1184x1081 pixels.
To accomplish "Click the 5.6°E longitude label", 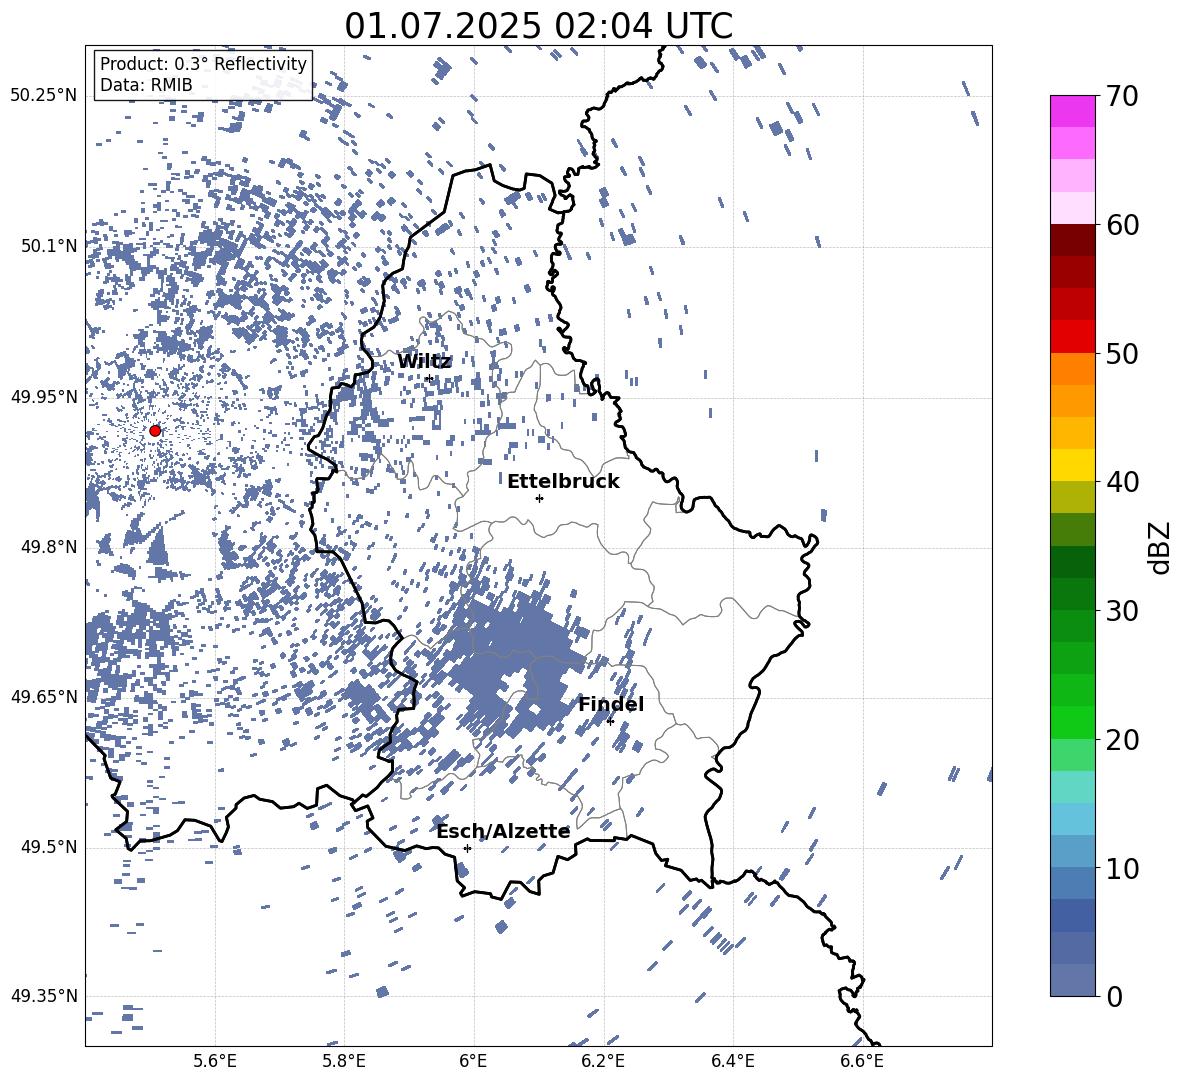I will pyautogui.click(x=215, y=1061).
